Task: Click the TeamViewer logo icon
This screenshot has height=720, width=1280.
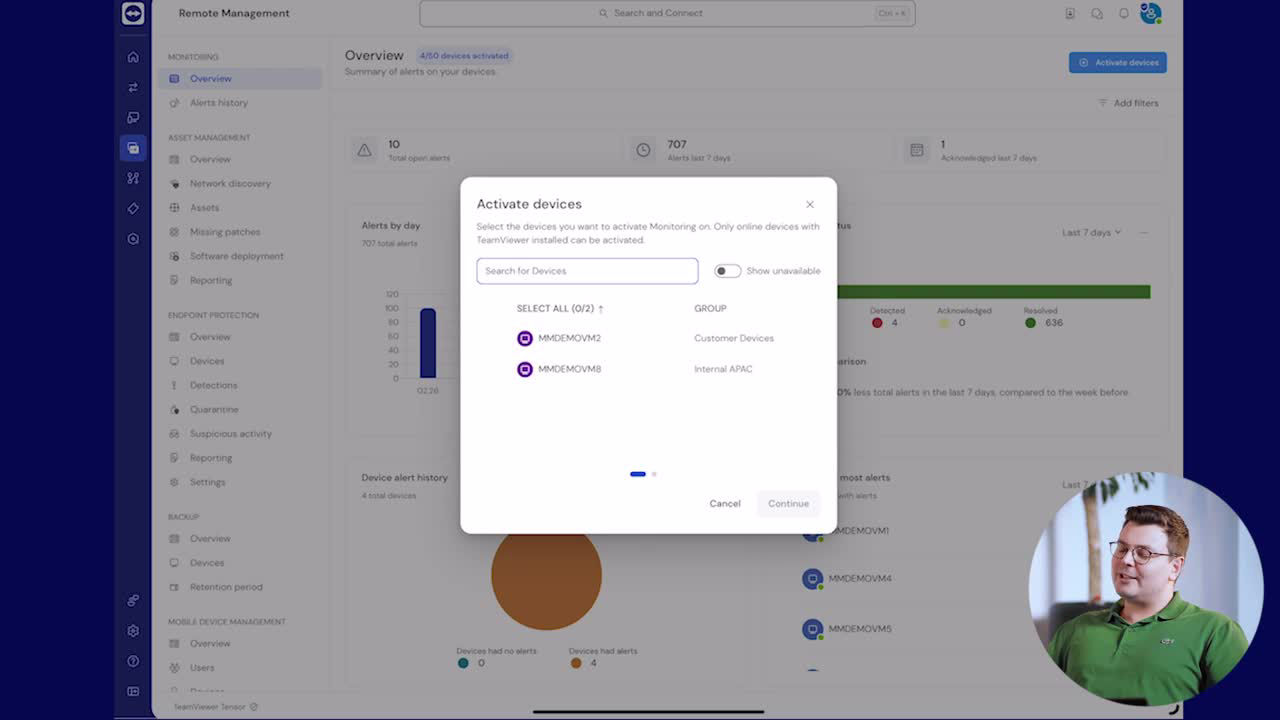Action: (132, 13)
